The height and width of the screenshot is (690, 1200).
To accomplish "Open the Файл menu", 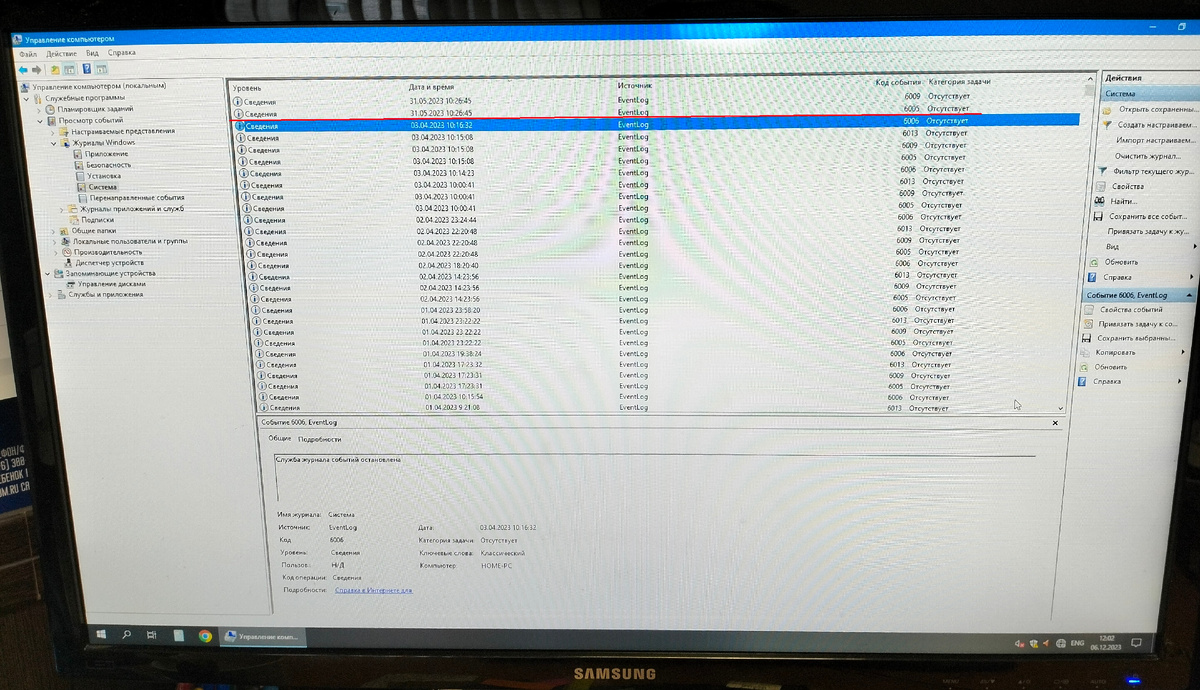I will tap(27, 52).
